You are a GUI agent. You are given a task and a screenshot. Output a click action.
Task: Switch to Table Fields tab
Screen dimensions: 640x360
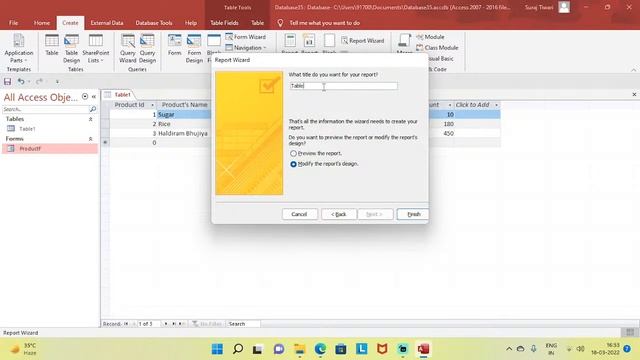coord(224,23)
